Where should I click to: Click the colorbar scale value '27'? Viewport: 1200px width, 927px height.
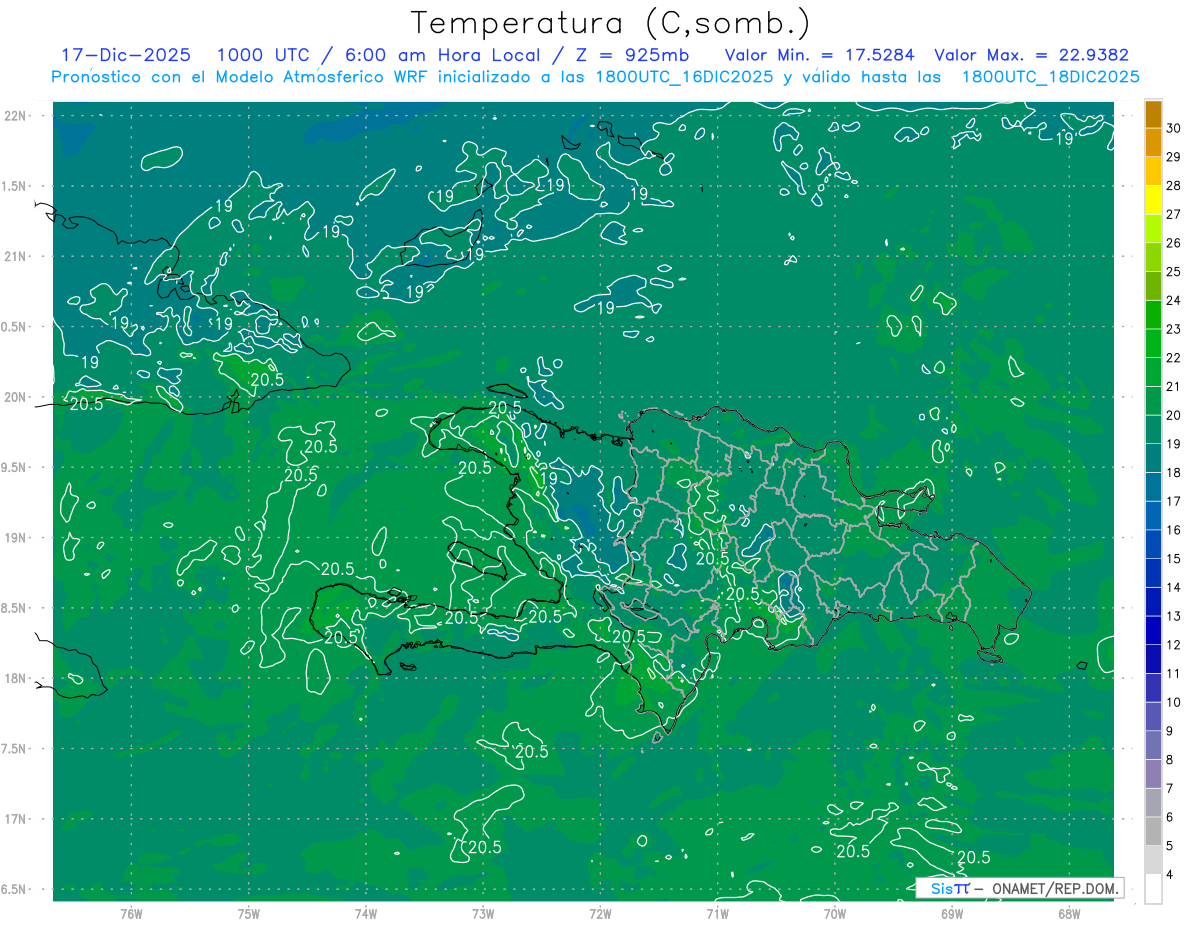point(1173,214)
